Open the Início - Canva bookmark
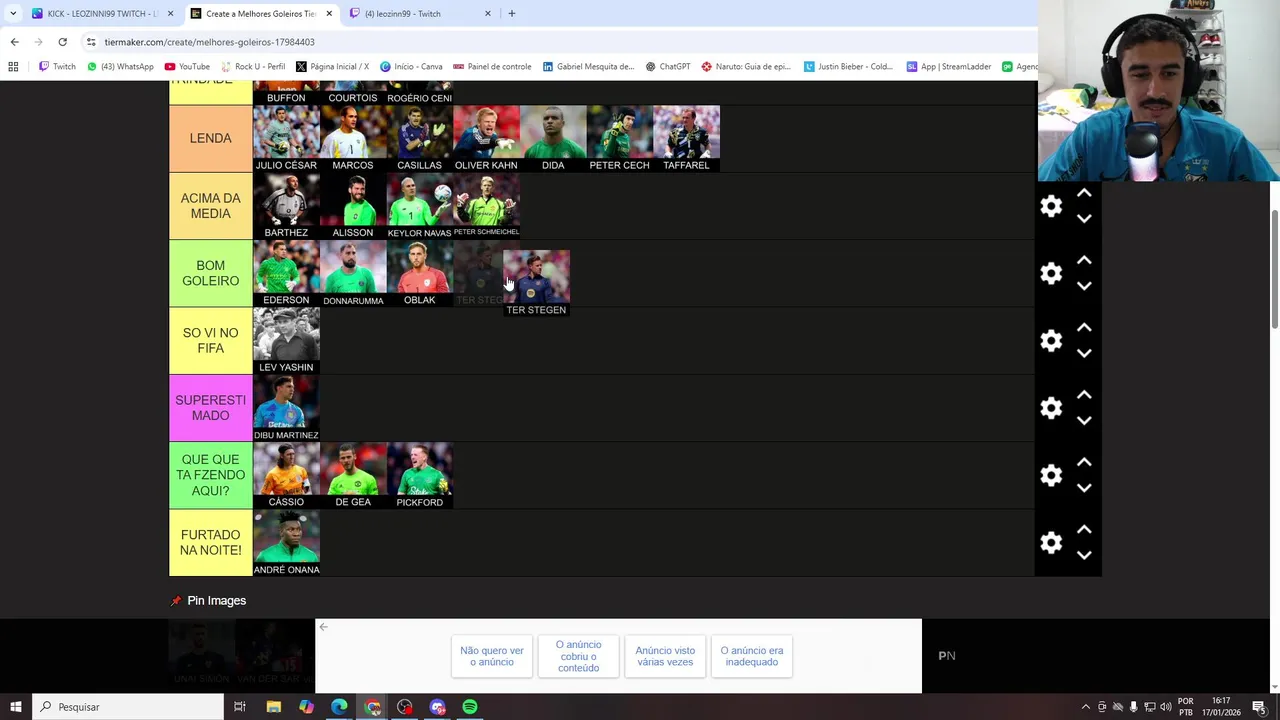Viewport: 1280px width, 720px height. (x=411, y=66)
